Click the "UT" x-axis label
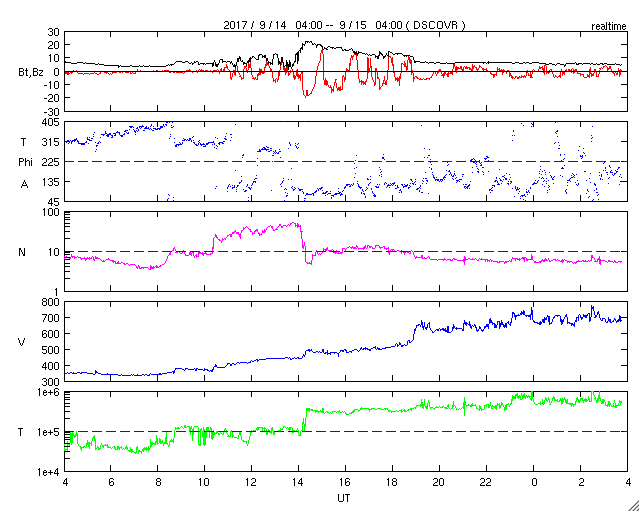The width and height of the screenshot is (640, 512). point(344,499)
